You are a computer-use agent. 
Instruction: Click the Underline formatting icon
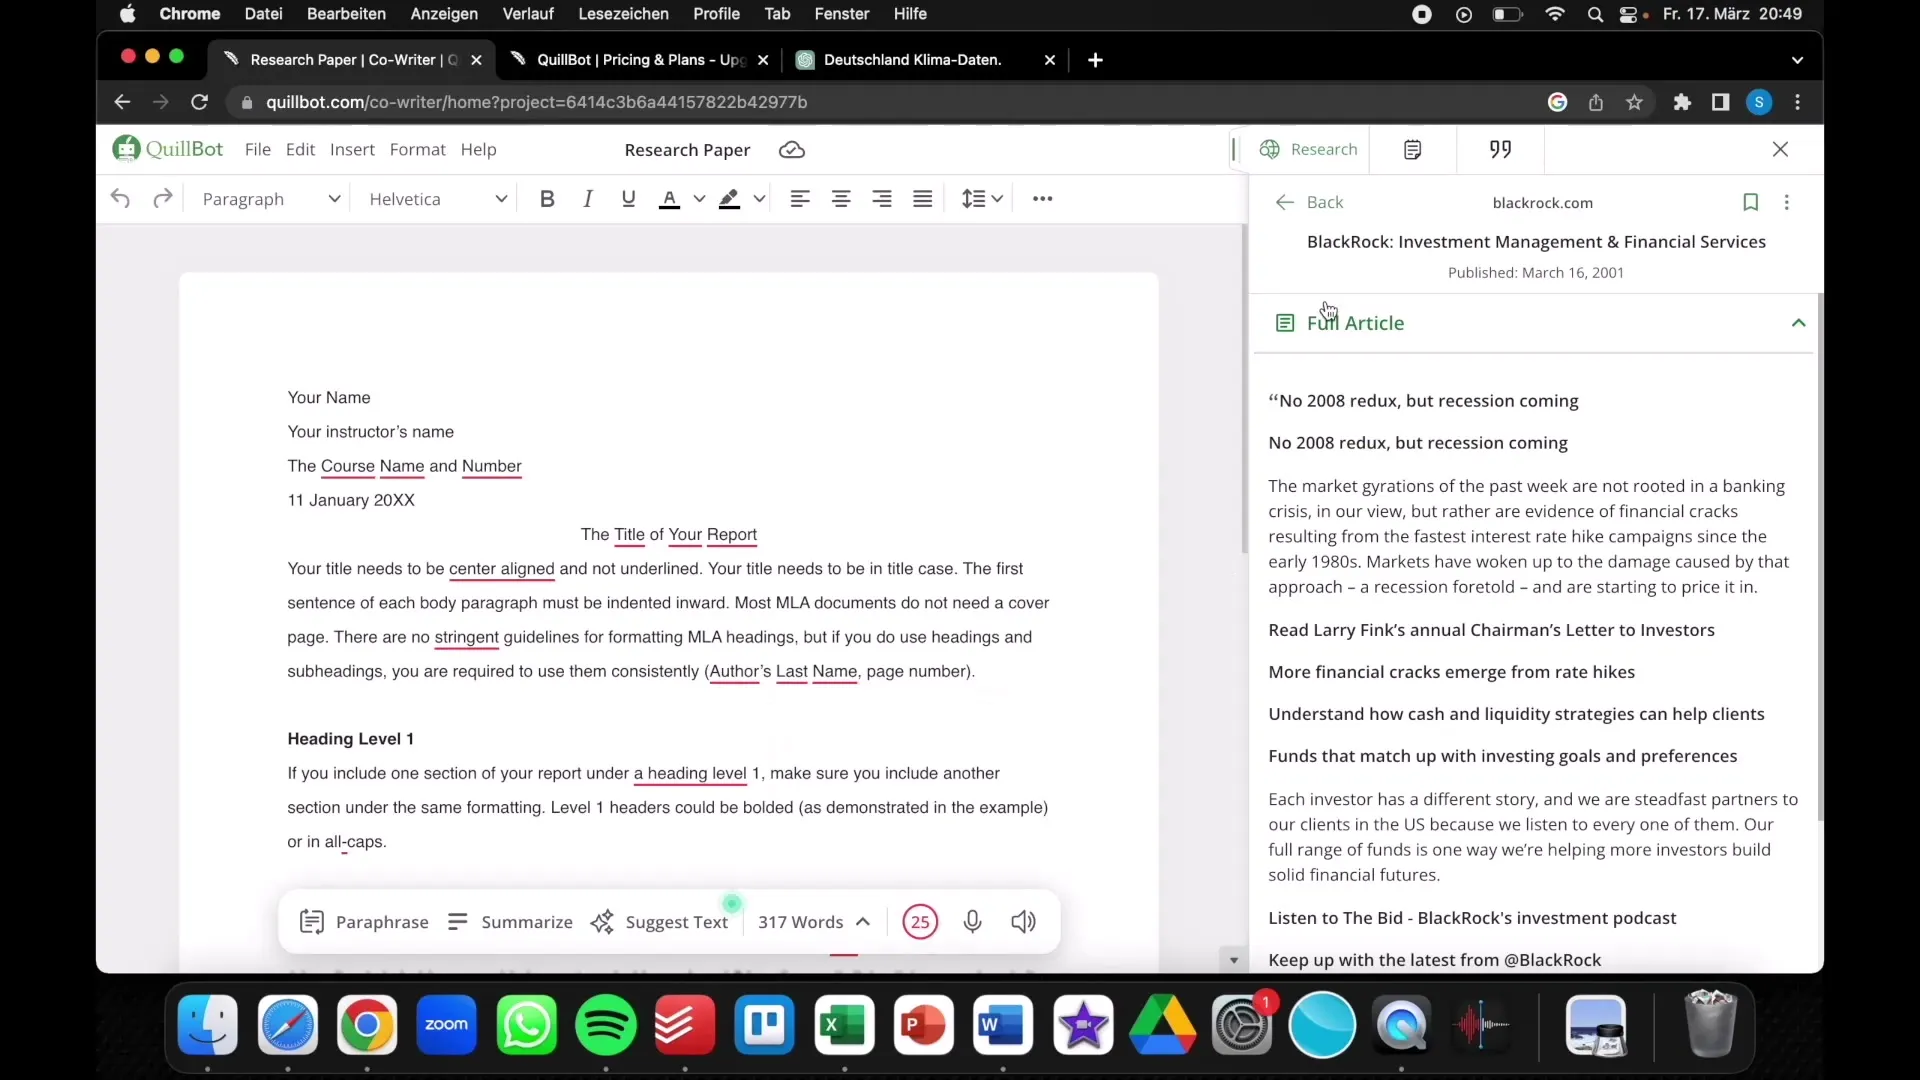click(628, 198)
